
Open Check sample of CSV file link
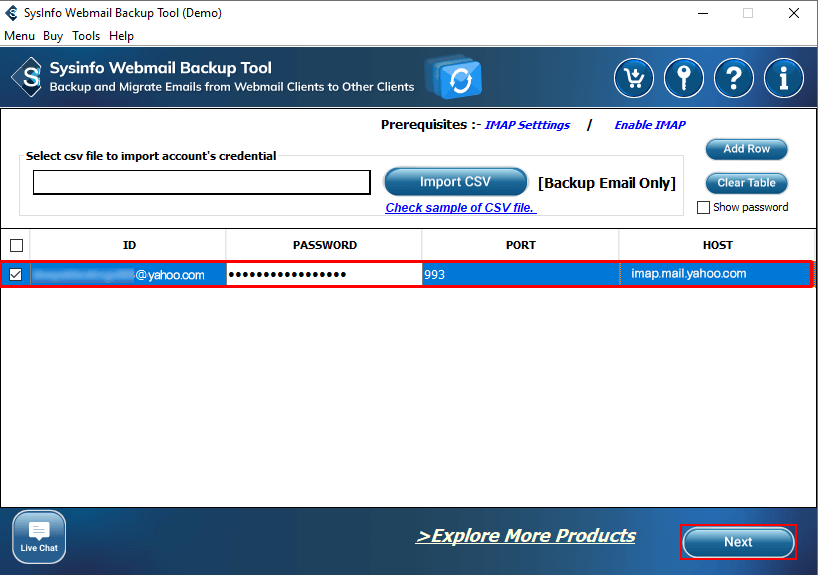[461, 208]
